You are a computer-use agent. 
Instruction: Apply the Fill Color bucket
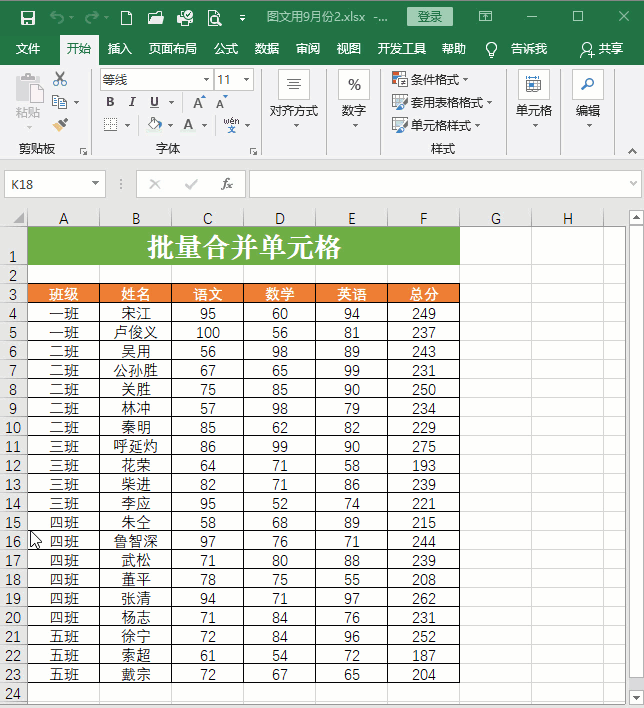[154, 124]
